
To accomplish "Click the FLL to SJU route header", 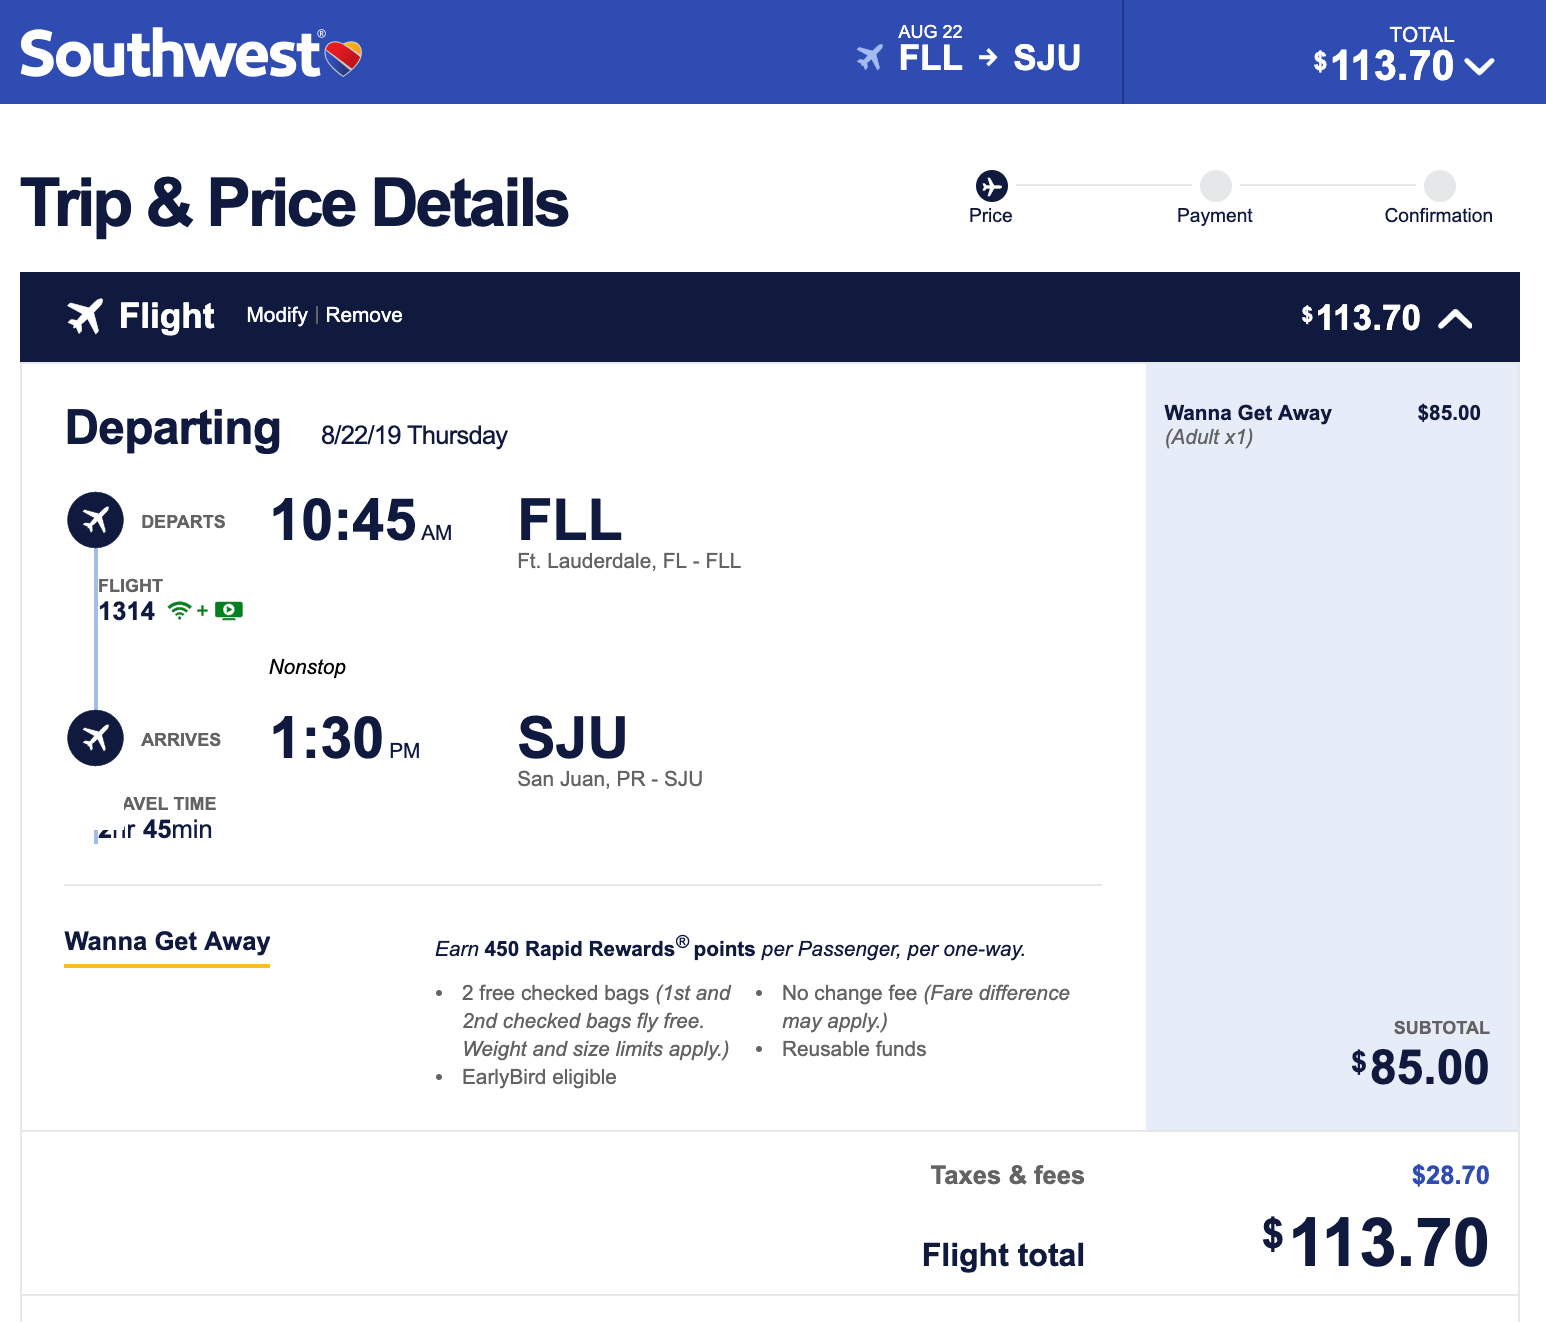I will pyautogui.click(x=989, y=58).
